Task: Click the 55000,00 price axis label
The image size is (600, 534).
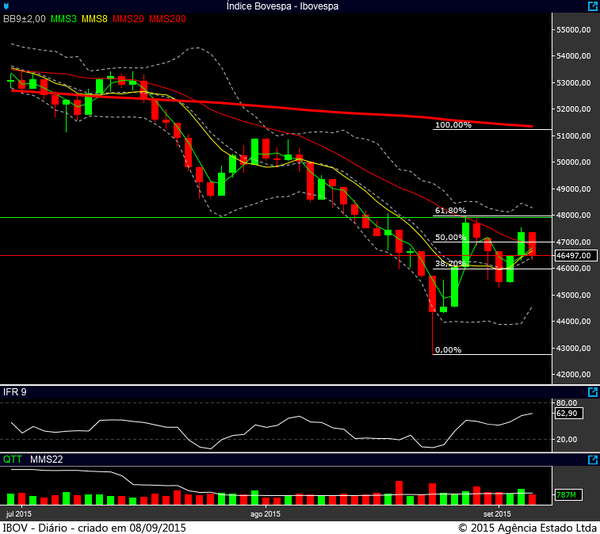Action: coord(573,30)
